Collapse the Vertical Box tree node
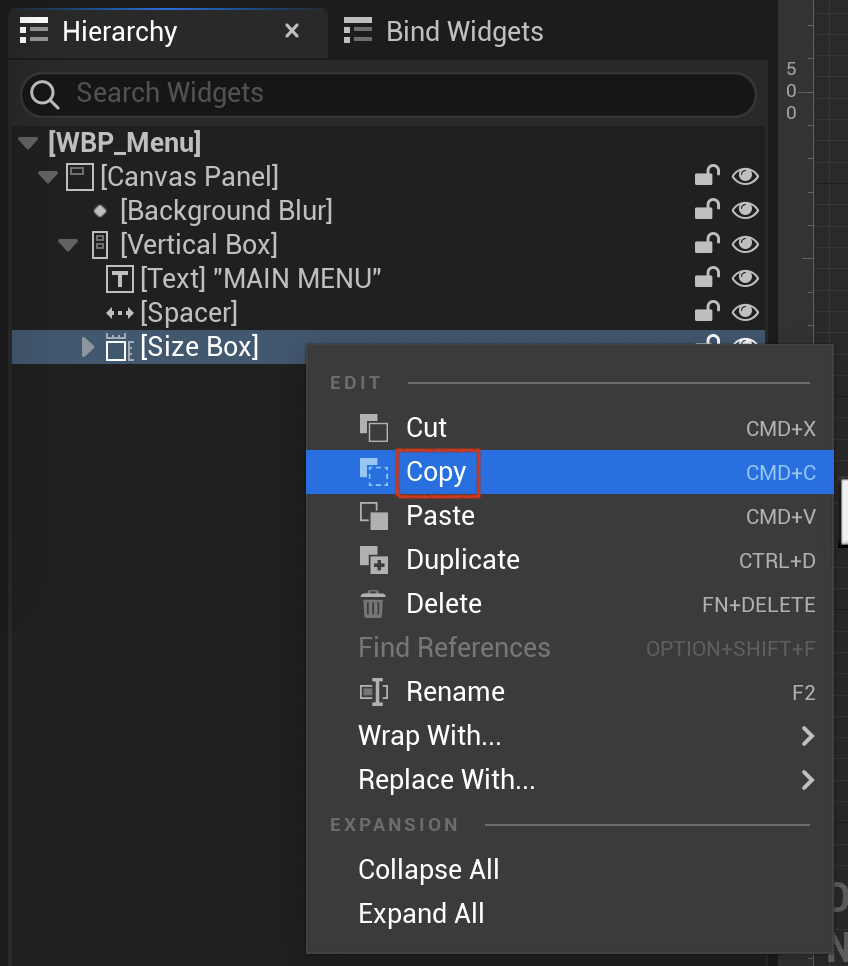Image resolution: width=848 pixels, height=966 pixels. click(x=68, y=245)
